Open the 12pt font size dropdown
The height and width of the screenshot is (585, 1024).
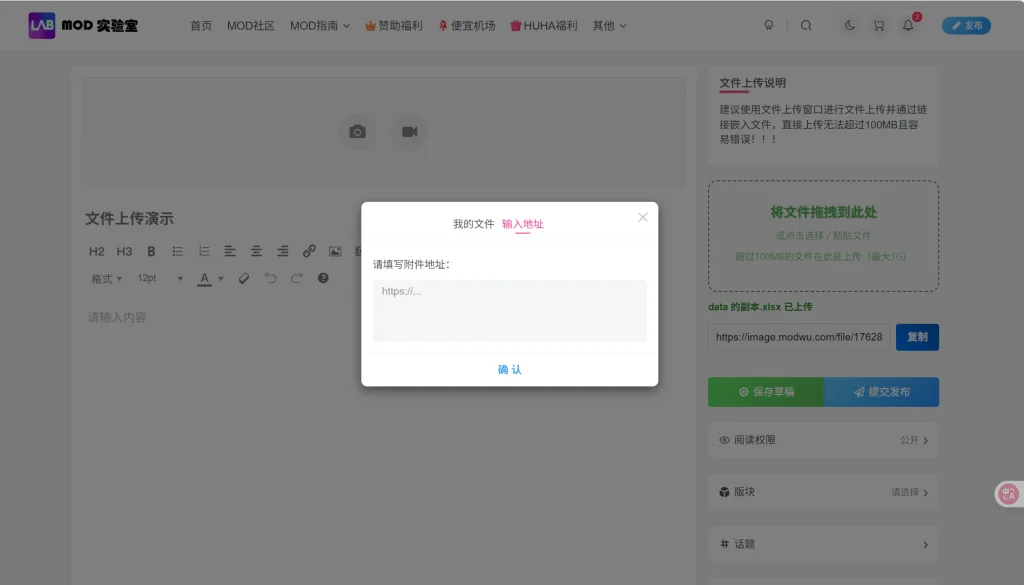pyautogui.click(x=160, y=279)
